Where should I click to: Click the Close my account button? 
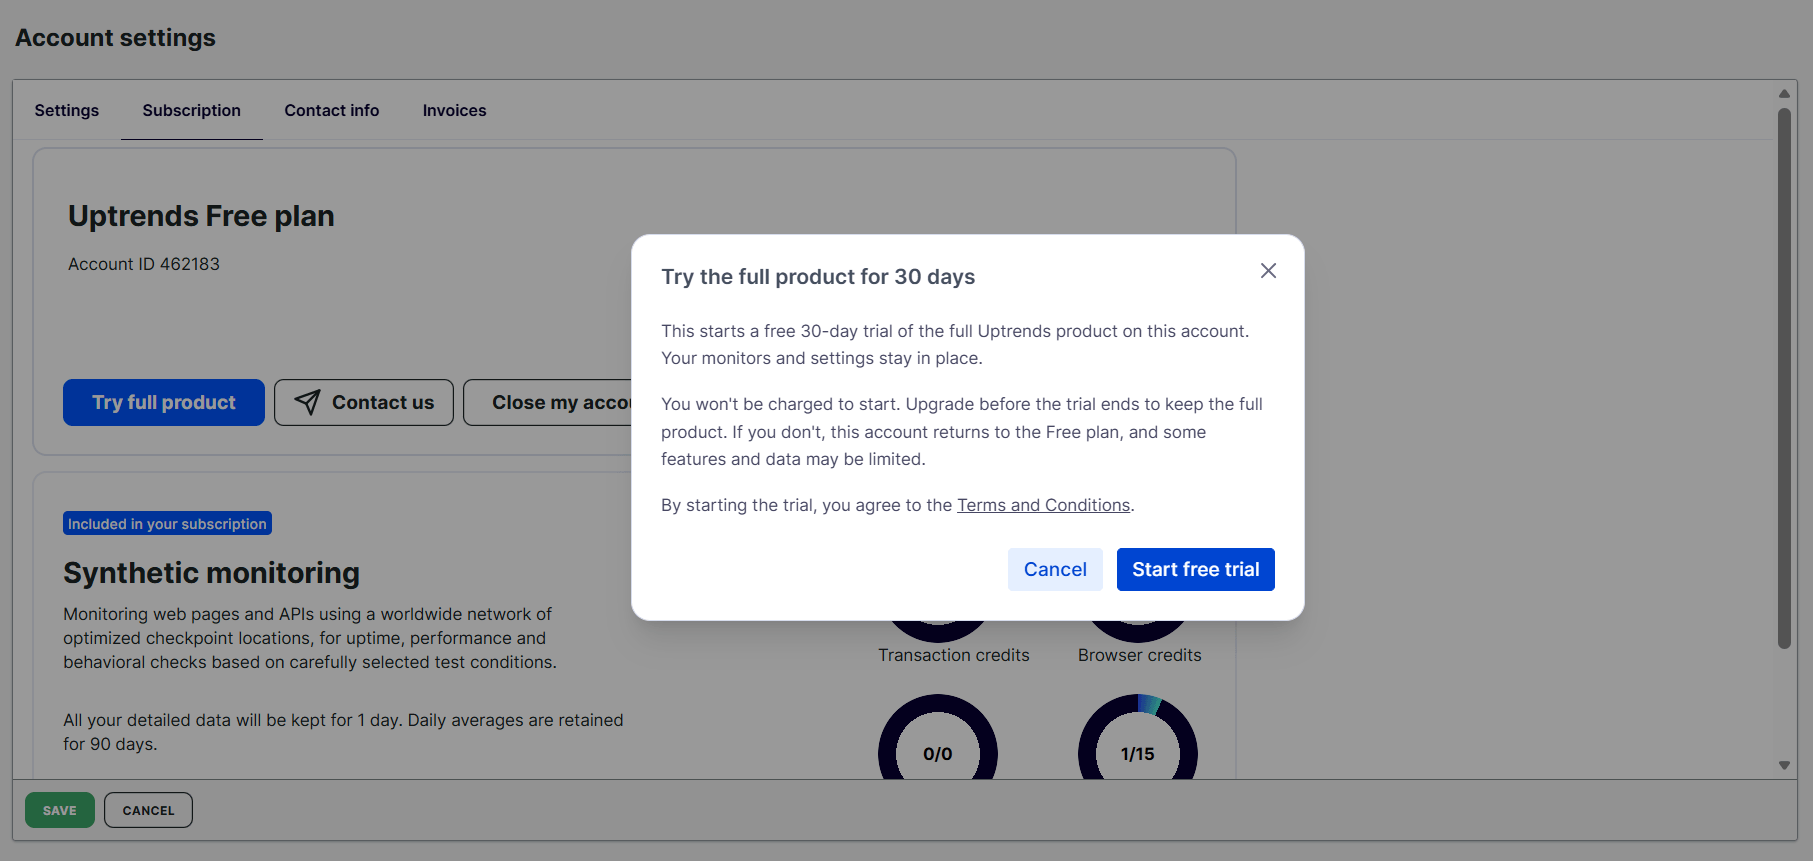[548, 402]
